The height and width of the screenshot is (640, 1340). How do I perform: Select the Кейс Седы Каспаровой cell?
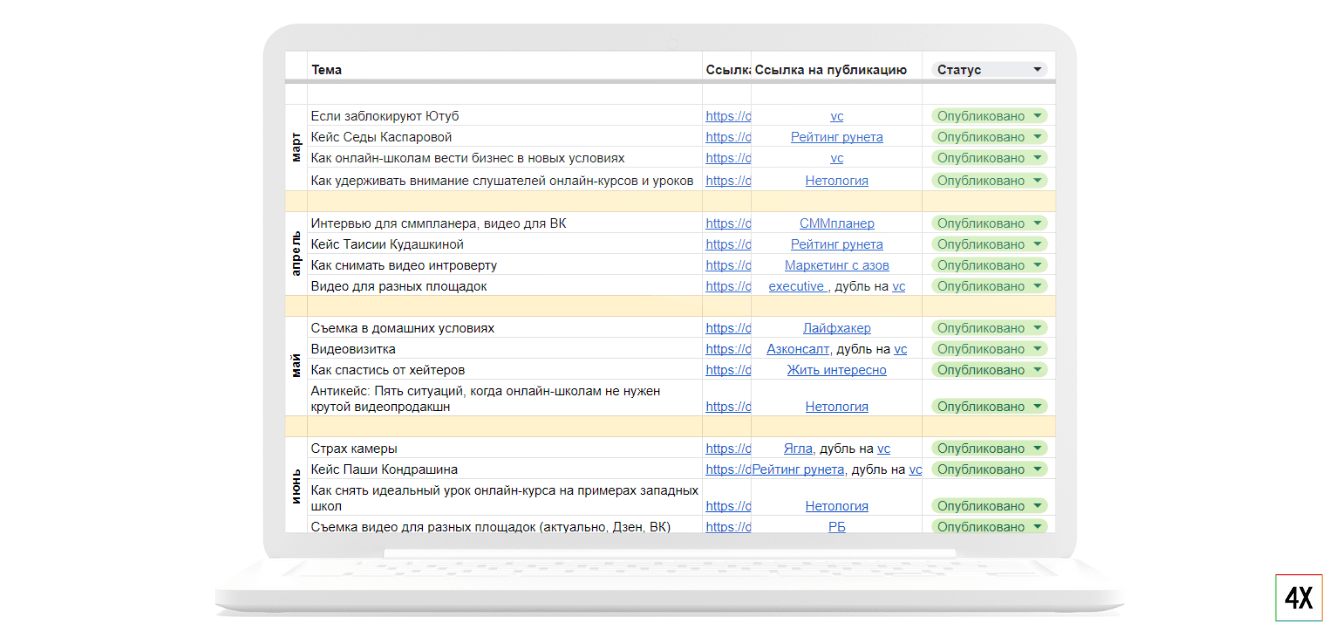[381, 137]
